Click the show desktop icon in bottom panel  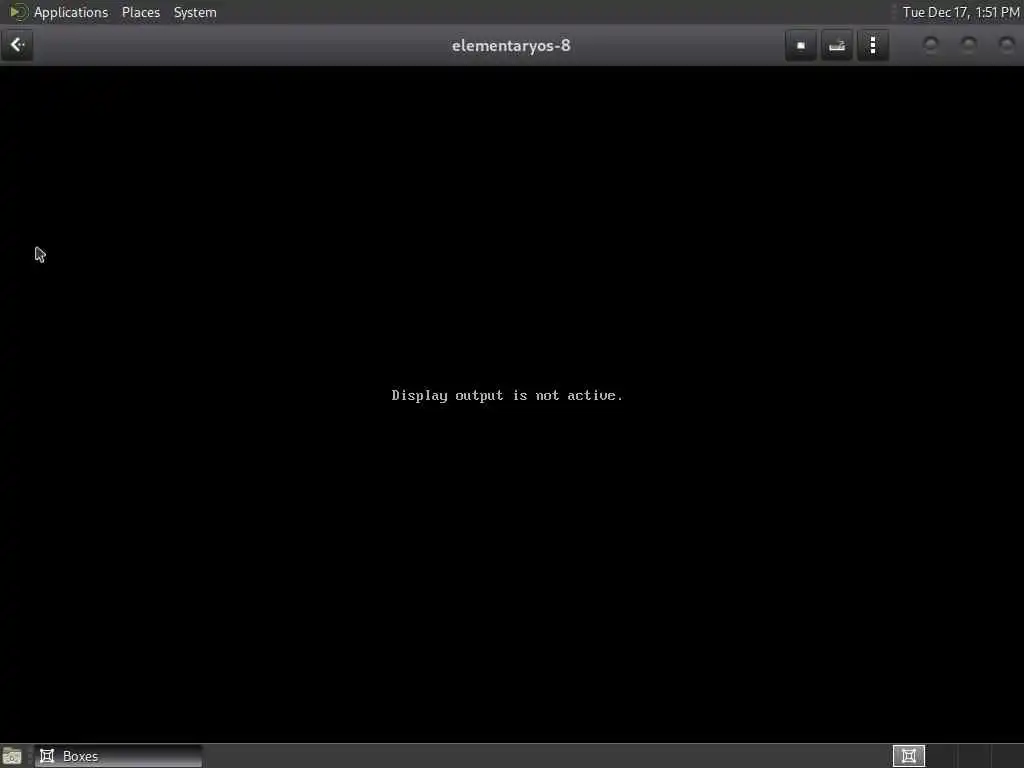tap(12, 756)
